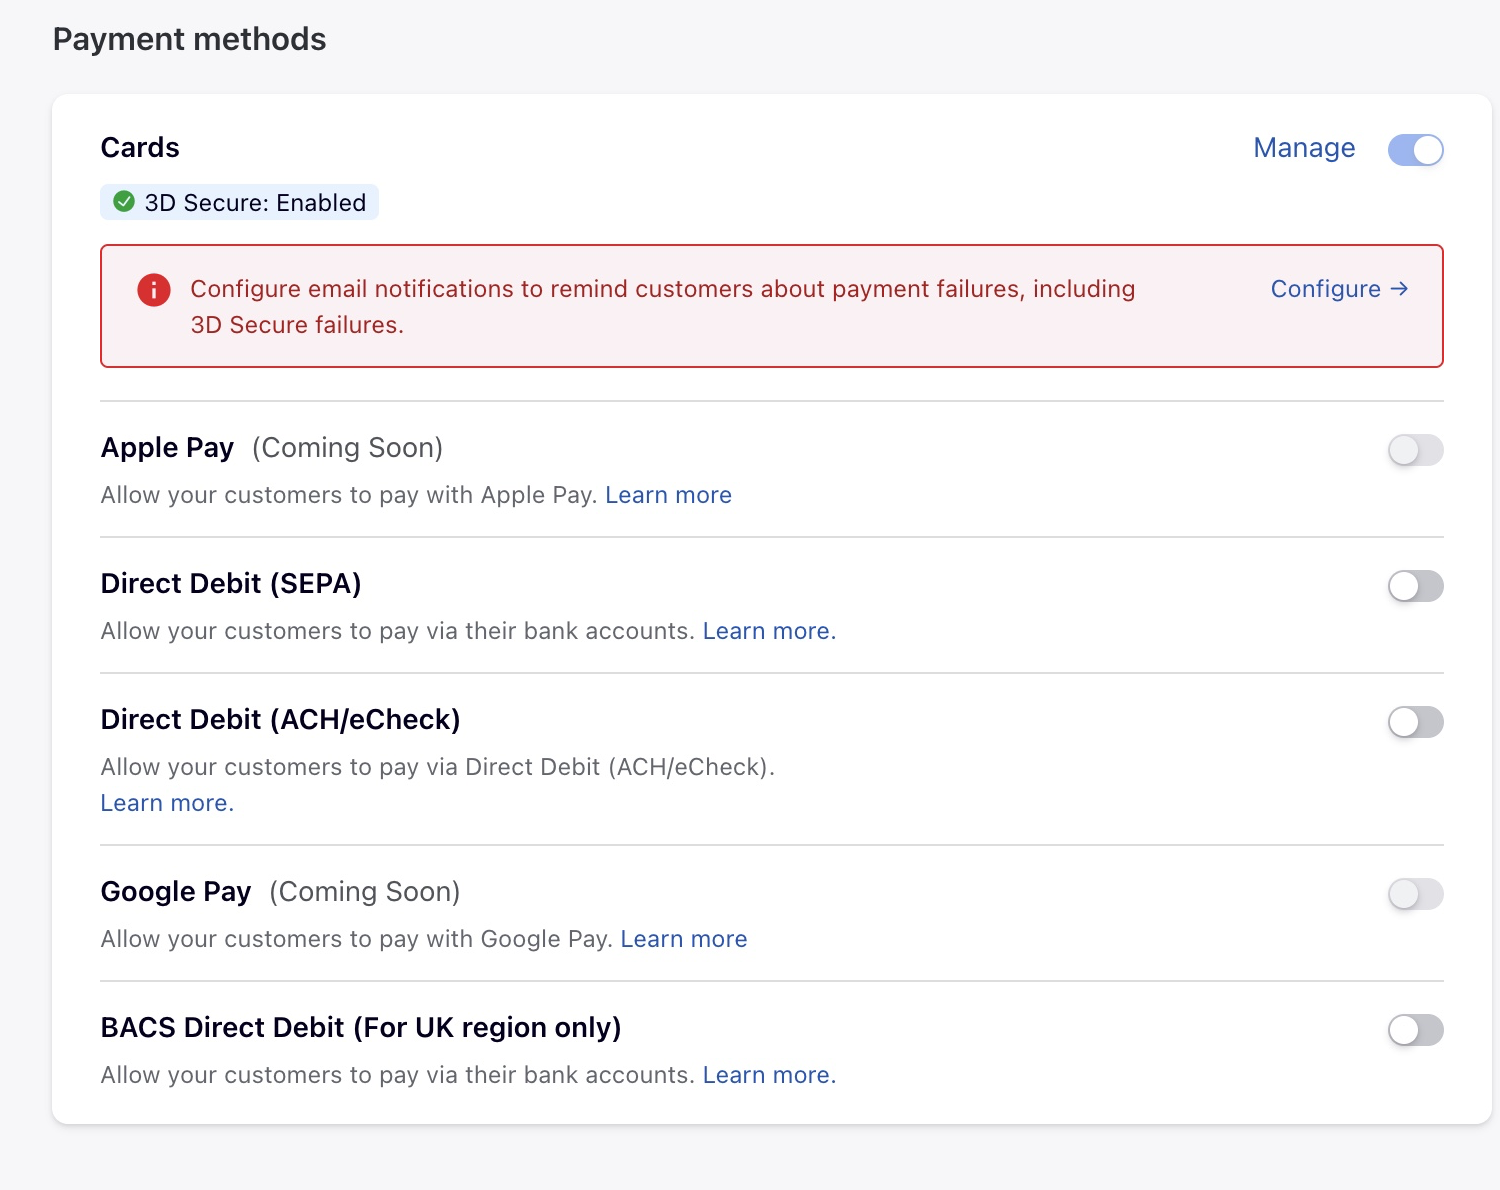1500x1190 pixels.
Task: Enable Direct Debit (SEPA) toggle
Action: (x=1415, y=586)
